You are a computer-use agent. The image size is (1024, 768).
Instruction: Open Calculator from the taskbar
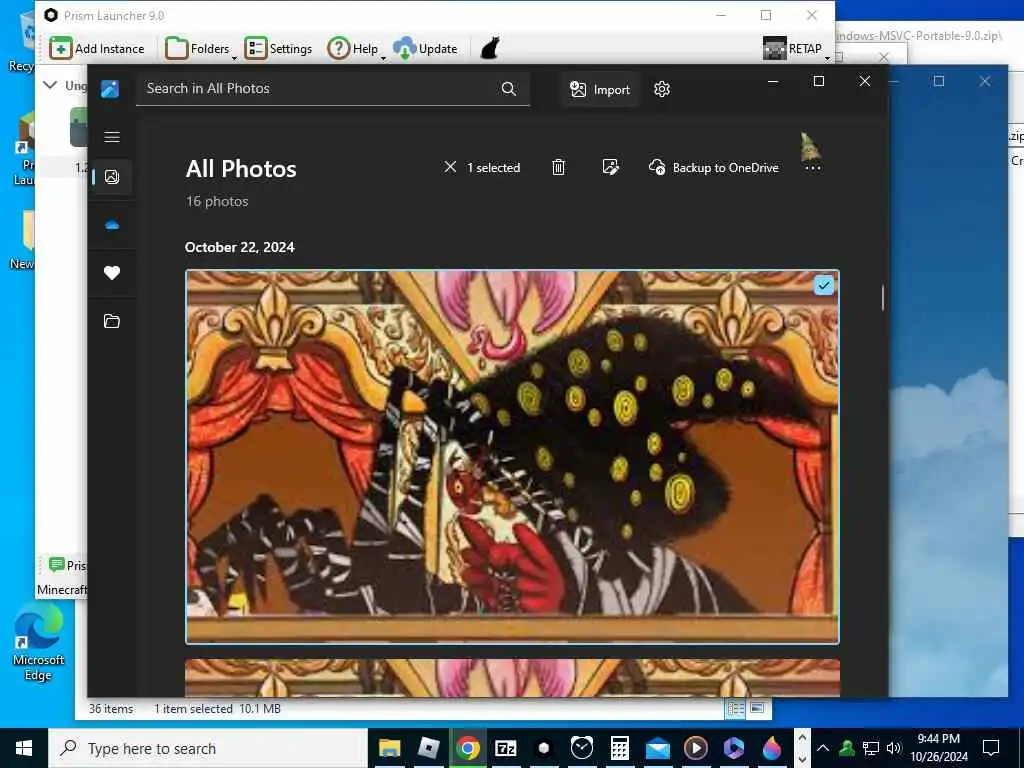[619, 748]
